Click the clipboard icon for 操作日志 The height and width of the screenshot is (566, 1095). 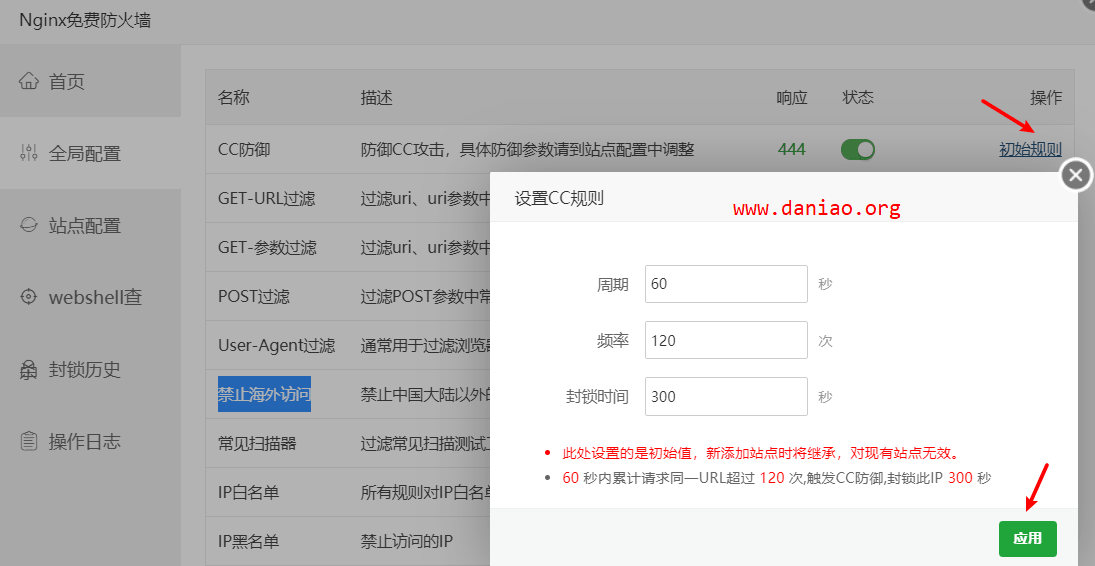click(29, 441)
